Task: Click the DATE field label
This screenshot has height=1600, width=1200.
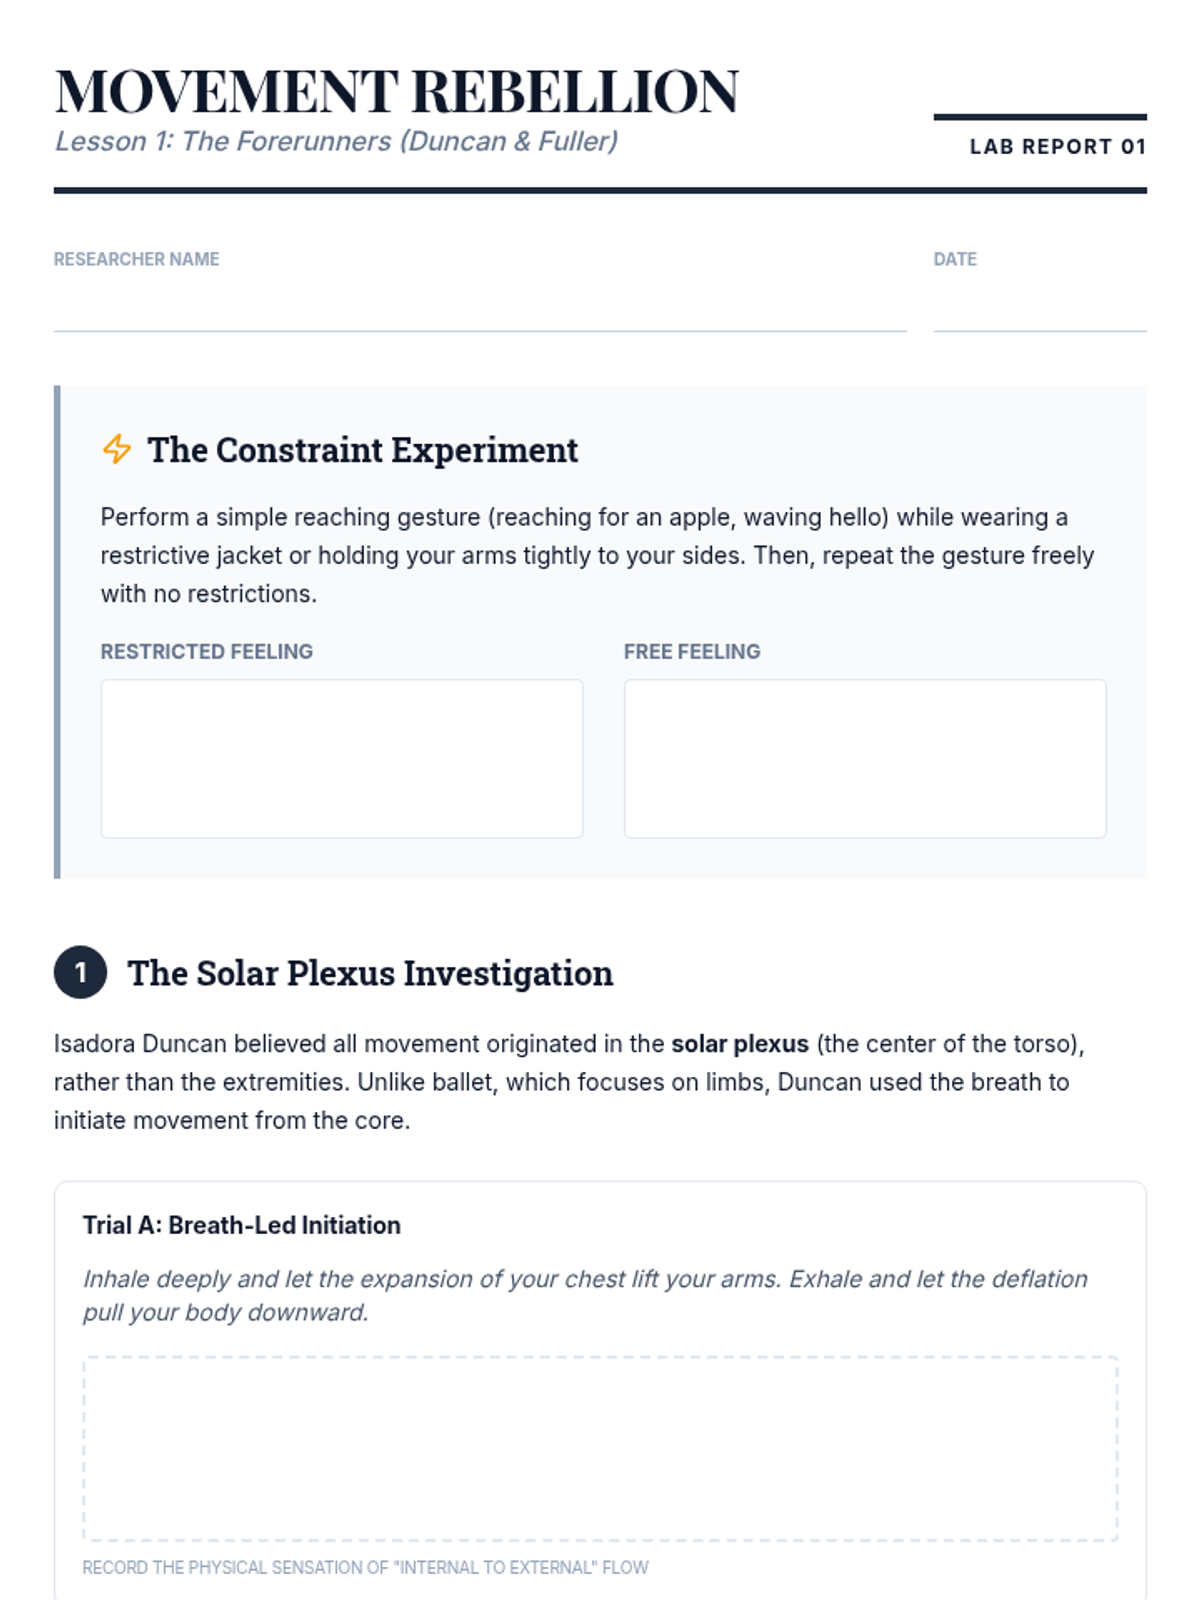Action: pos(955,259)
